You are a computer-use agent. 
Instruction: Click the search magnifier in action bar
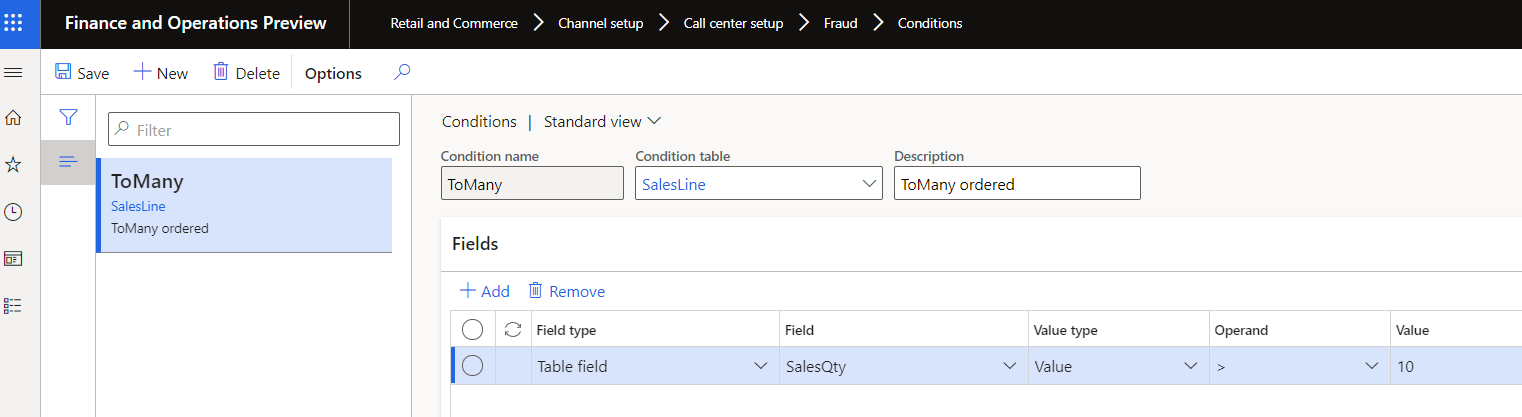click(x=402, y=73)
